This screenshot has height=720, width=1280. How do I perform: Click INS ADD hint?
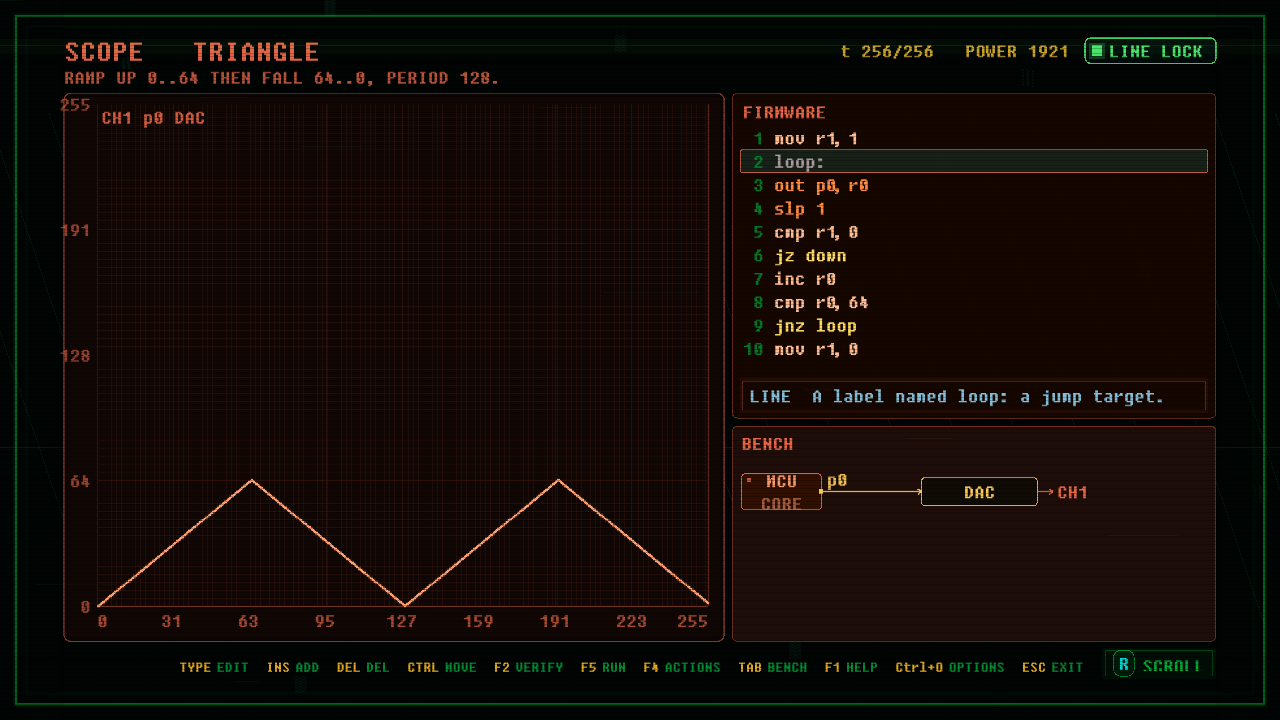click(x=293, y=667)
